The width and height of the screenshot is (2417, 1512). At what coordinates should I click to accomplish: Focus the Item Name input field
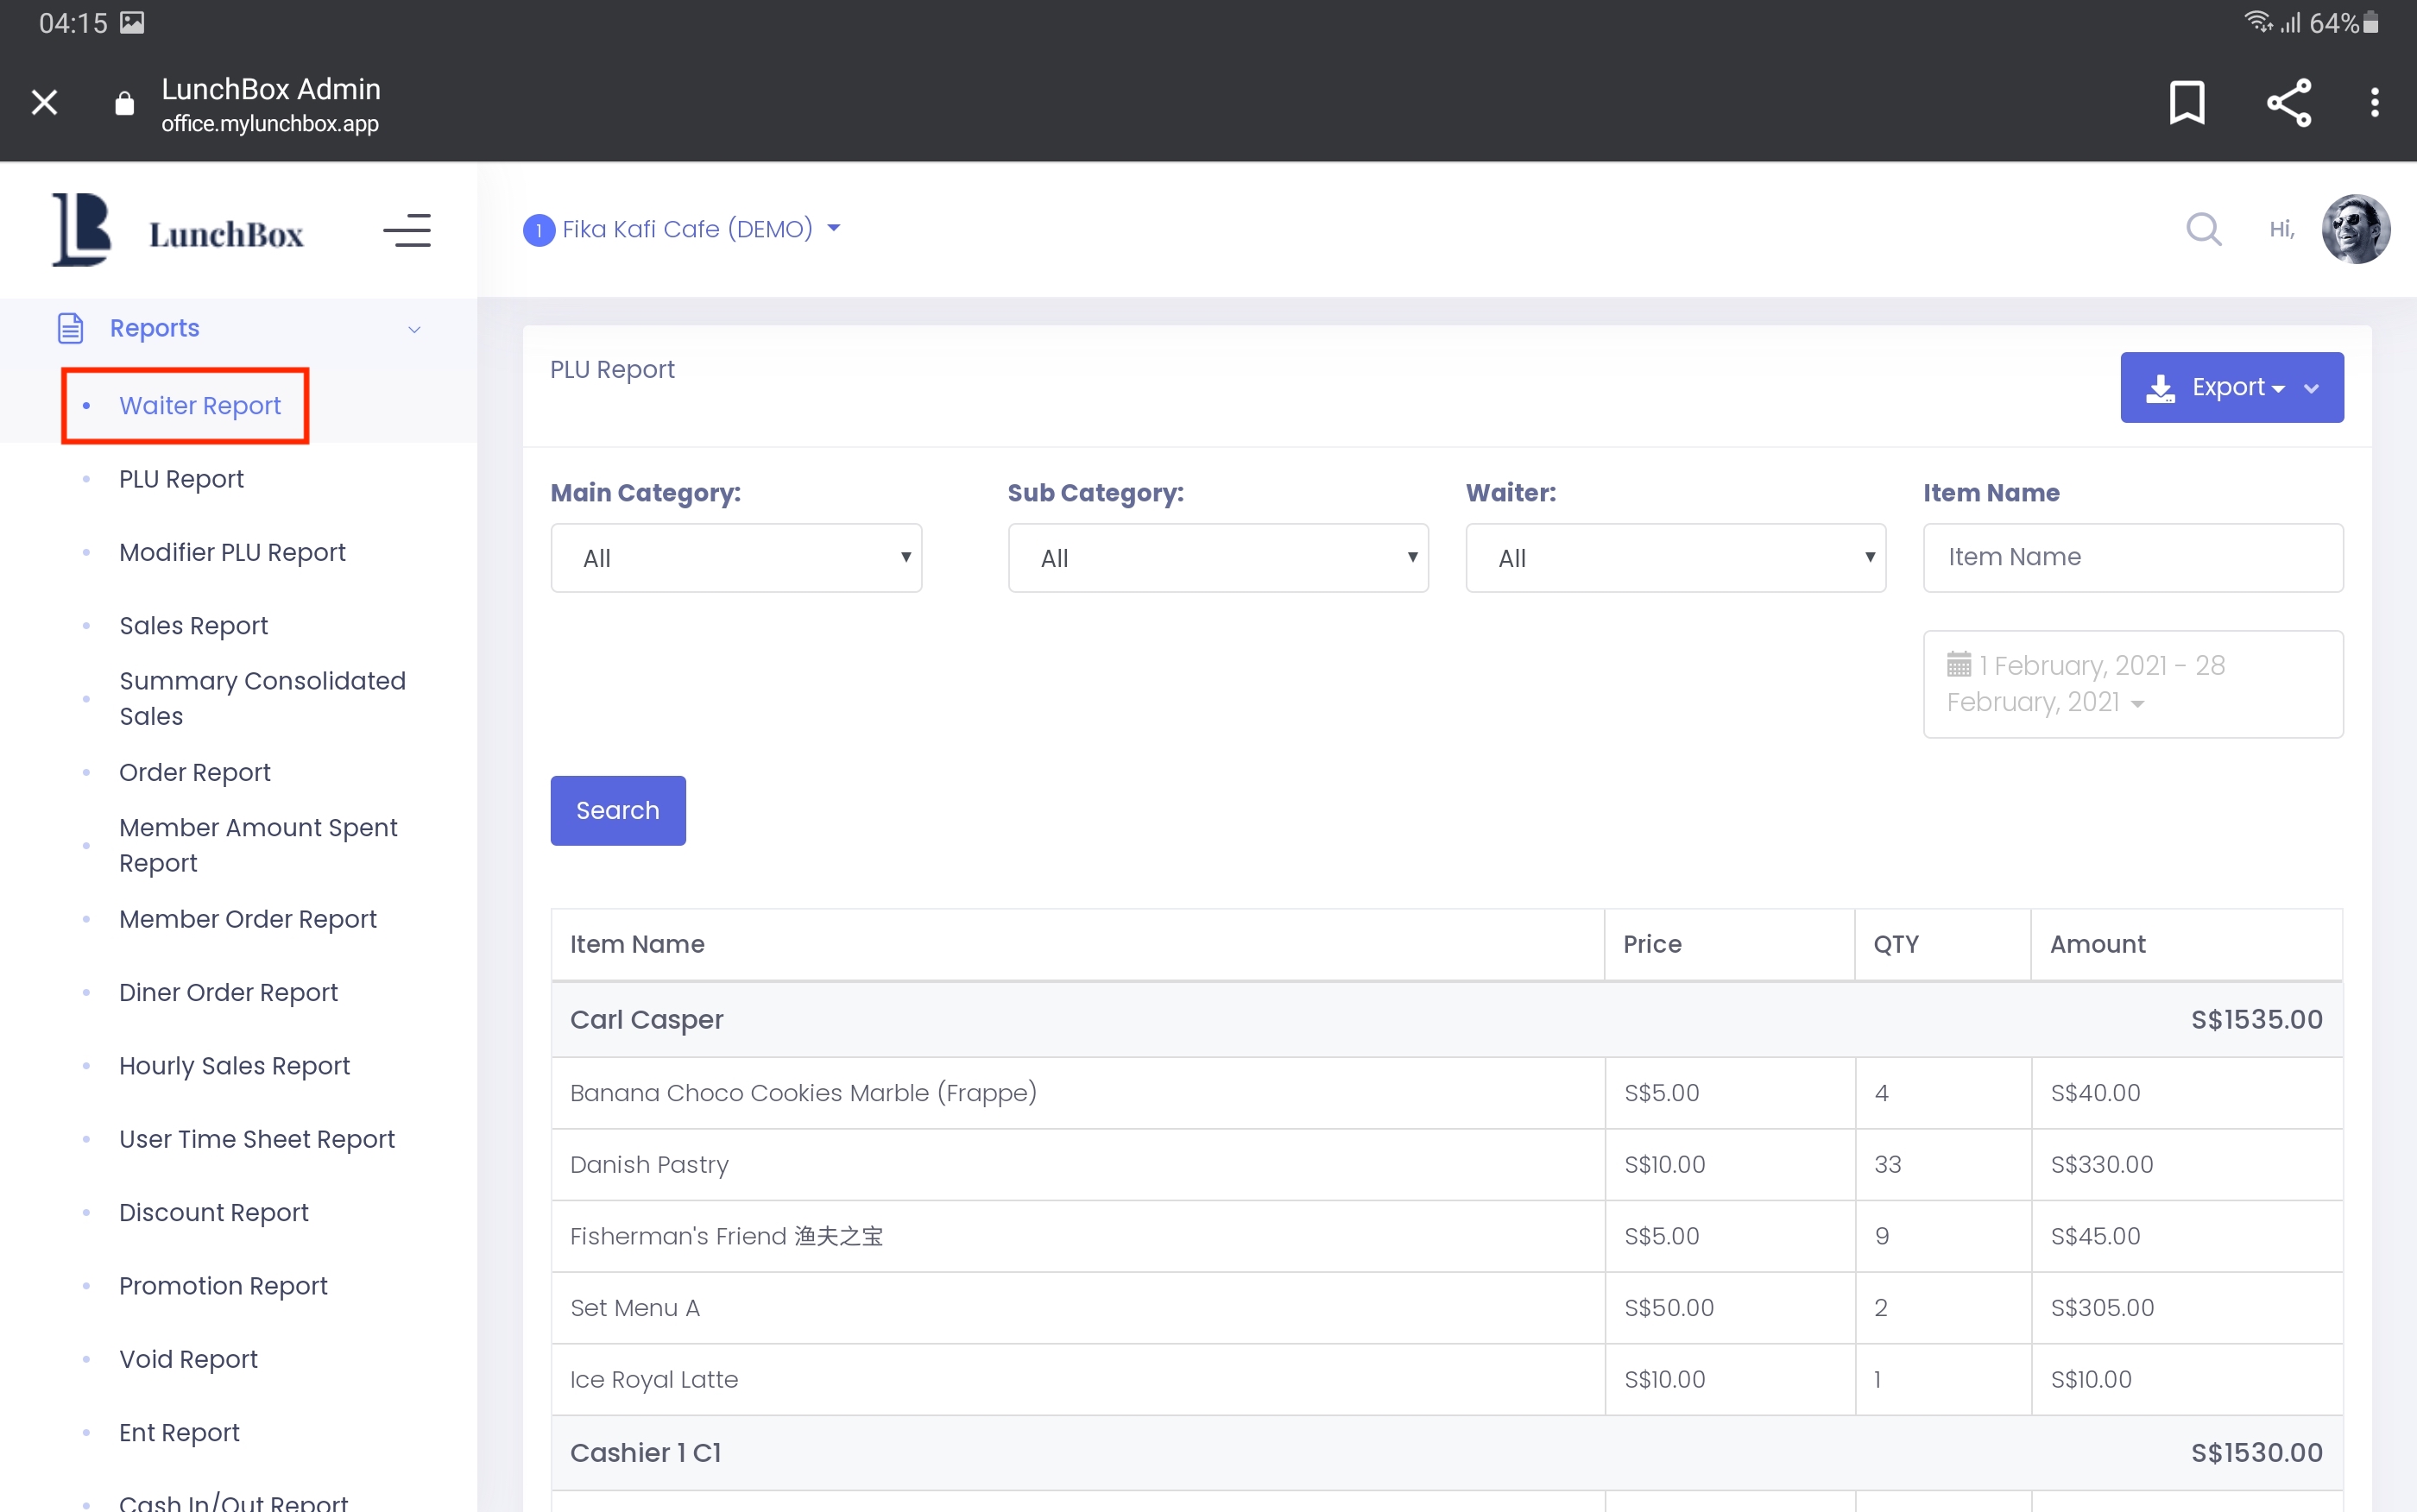pyautogui.click(x=2132, y=558)
